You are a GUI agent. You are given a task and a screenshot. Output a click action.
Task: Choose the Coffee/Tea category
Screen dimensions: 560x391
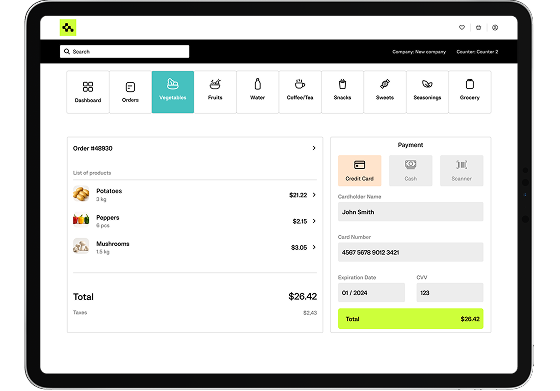point(300,92)
